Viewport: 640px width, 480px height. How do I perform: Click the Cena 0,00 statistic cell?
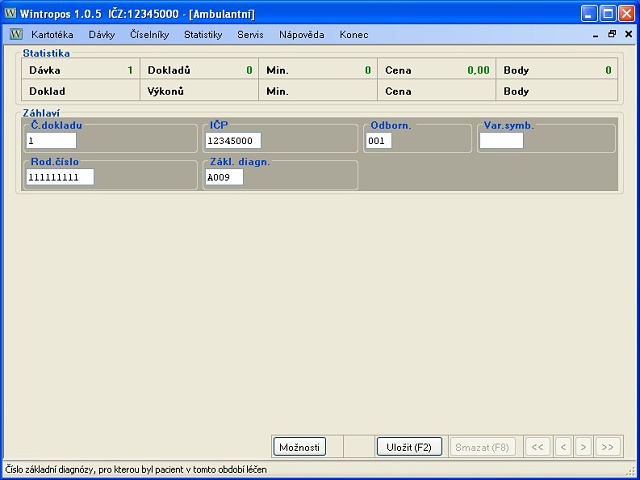pos(437,70)
